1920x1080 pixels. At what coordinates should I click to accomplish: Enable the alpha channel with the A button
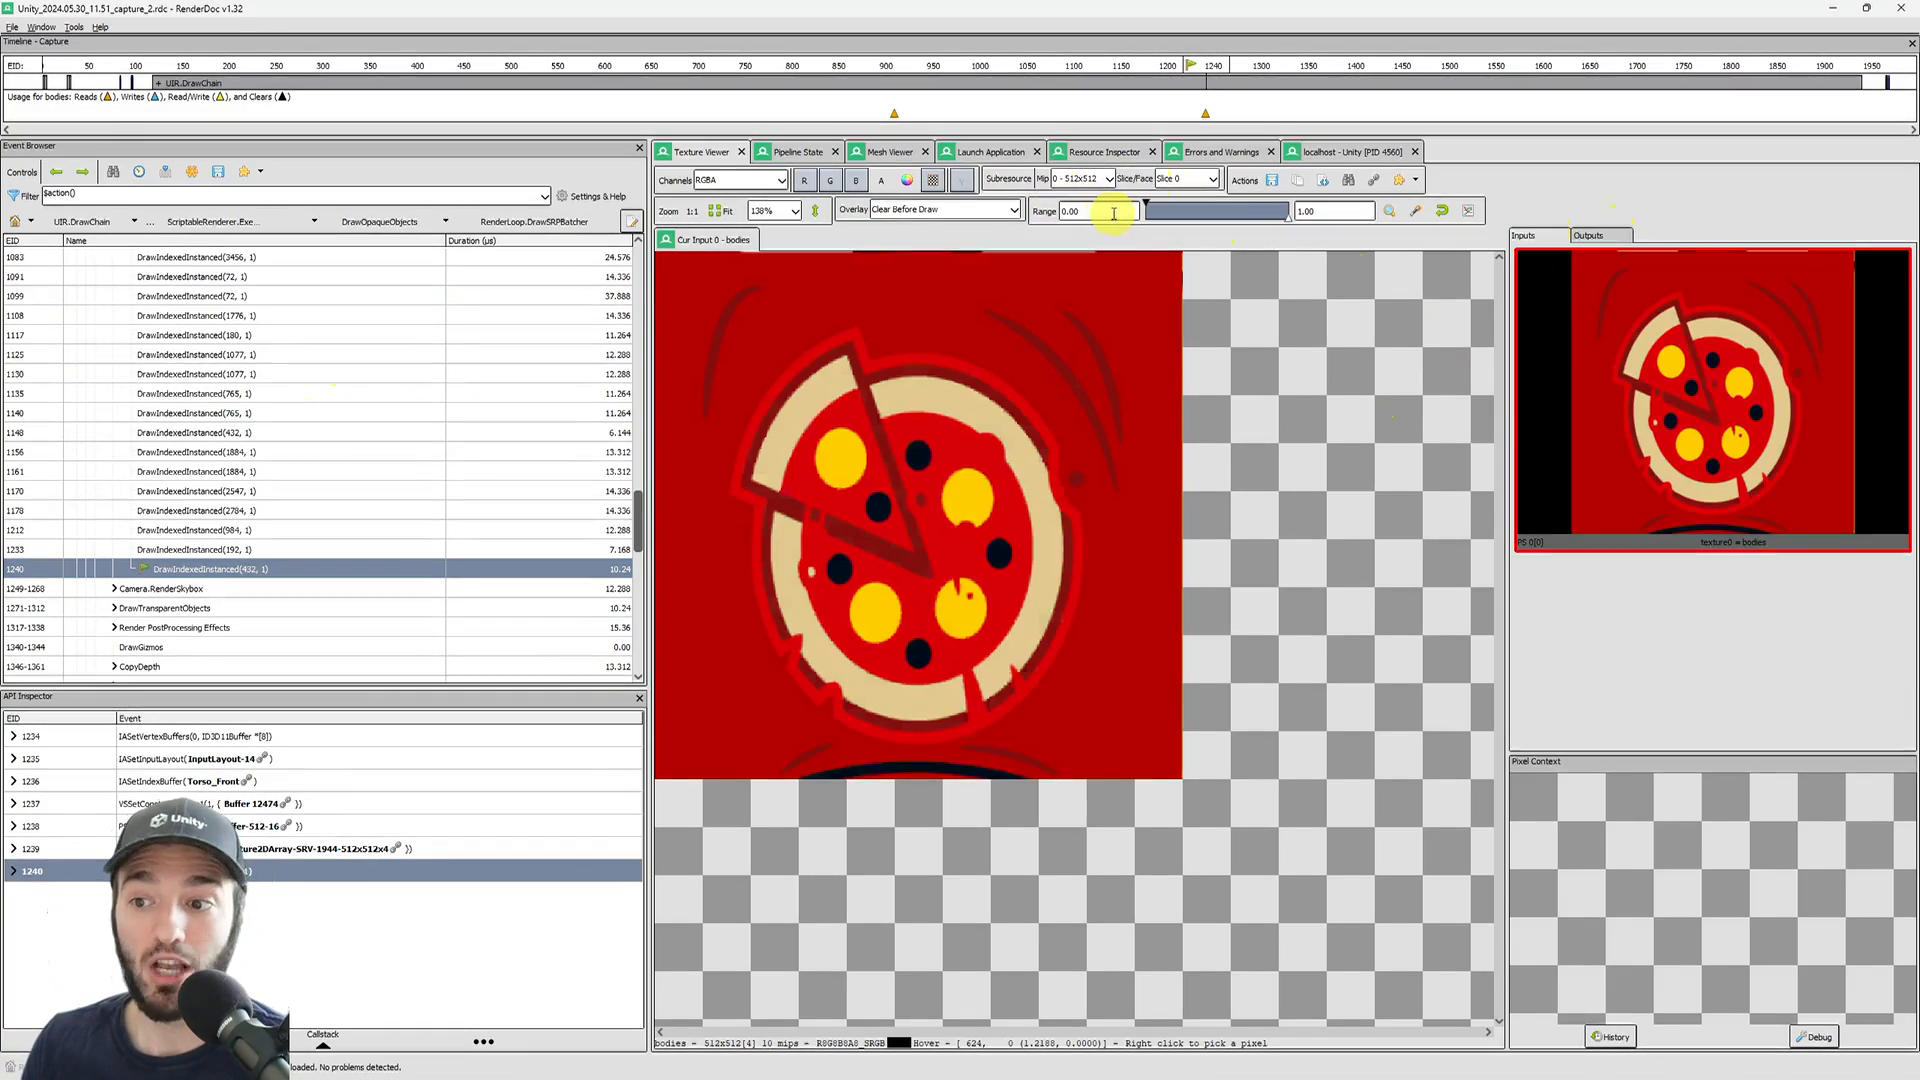coord(881,180)
